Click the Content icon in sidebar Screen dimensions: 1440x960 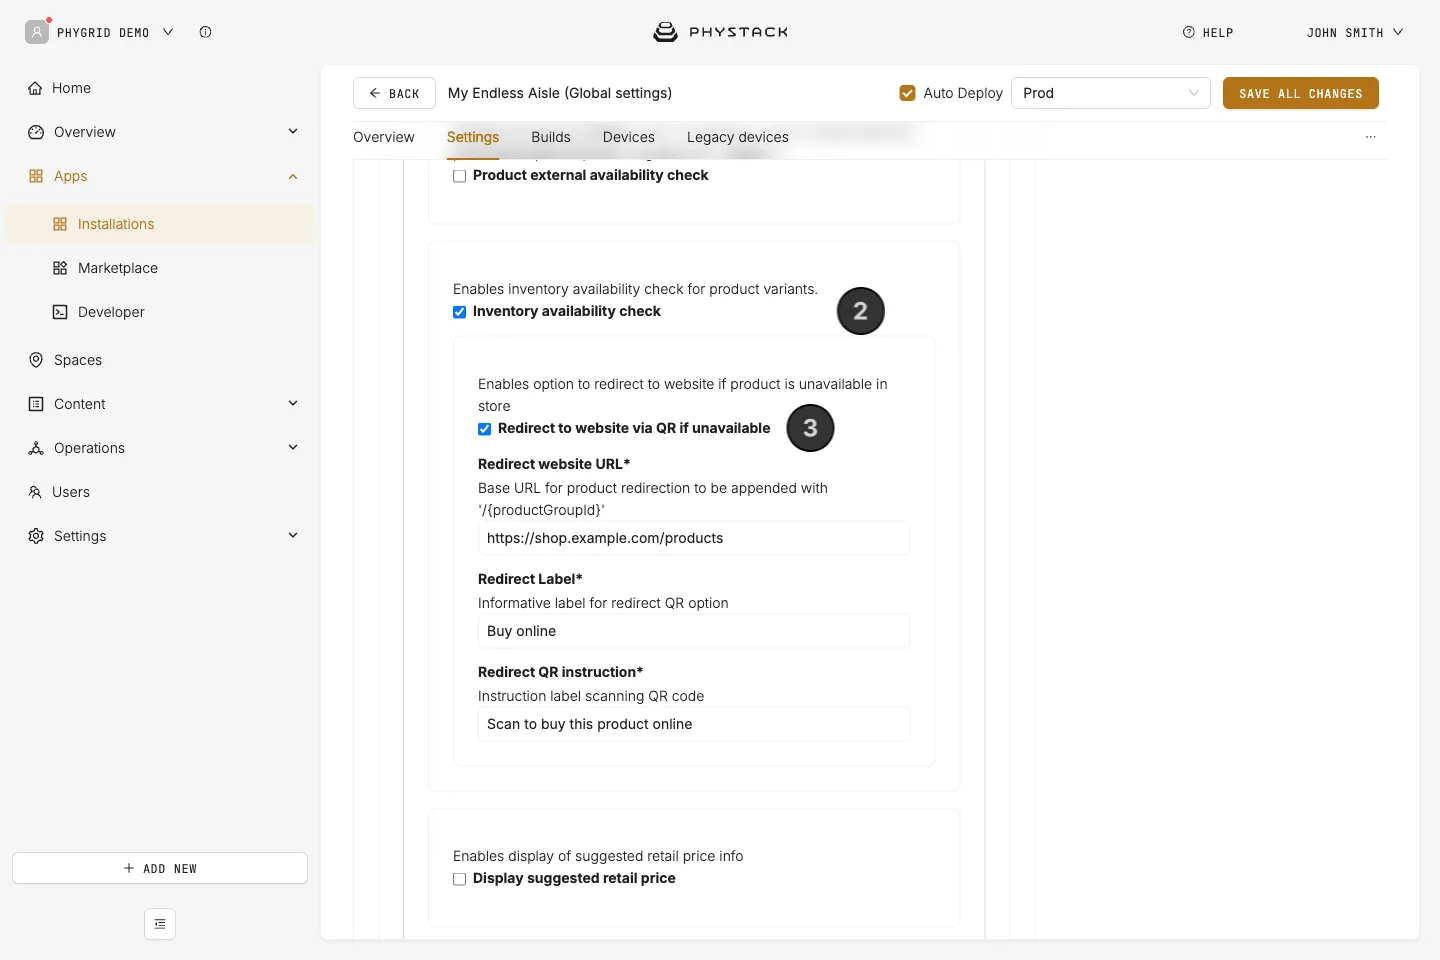(36, 404)
